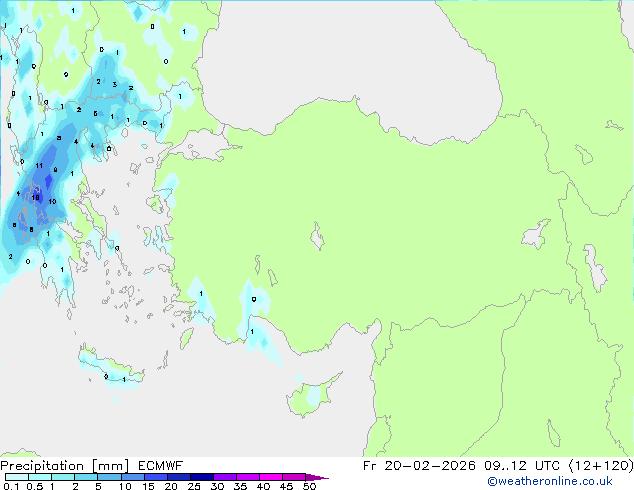This screenshot has width=634, height=490.
Task: Click the purple above-50 legend arrow tip
Action: coord(317,477)
